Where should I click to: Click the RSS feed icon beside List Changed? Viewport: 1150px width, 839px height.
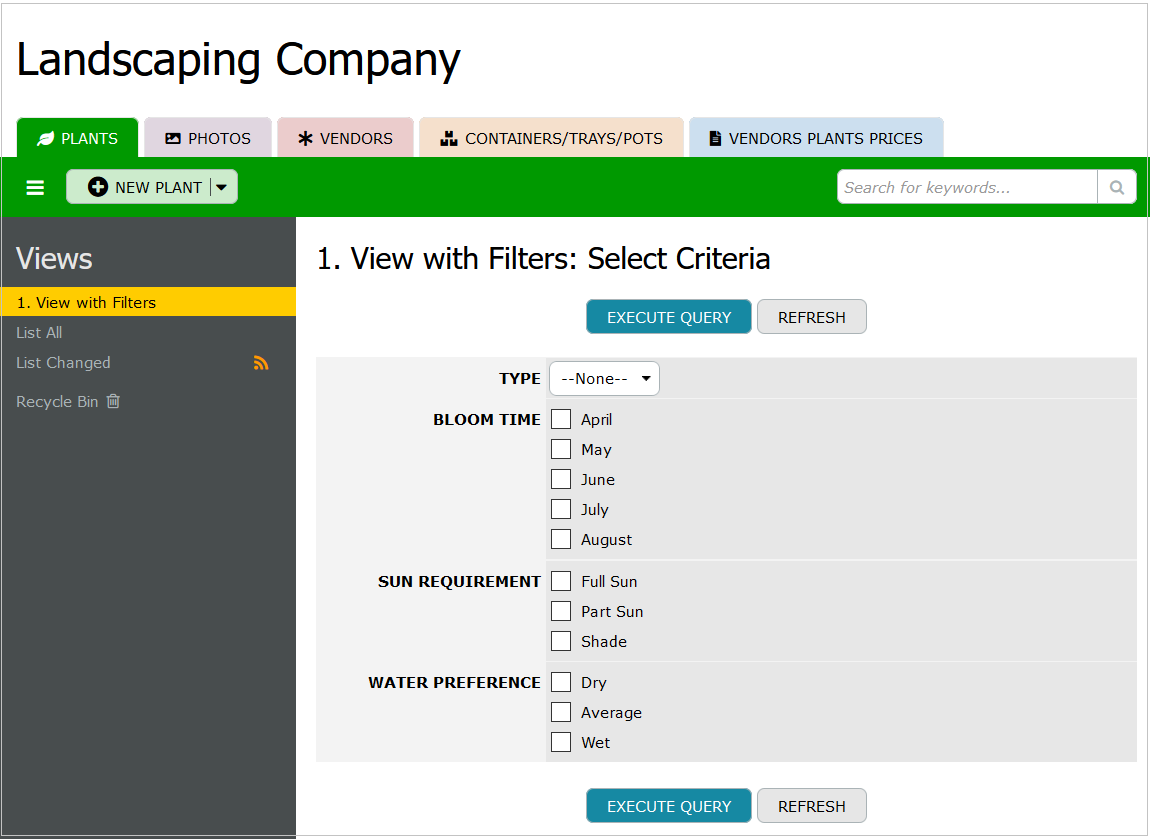(261, 363)
